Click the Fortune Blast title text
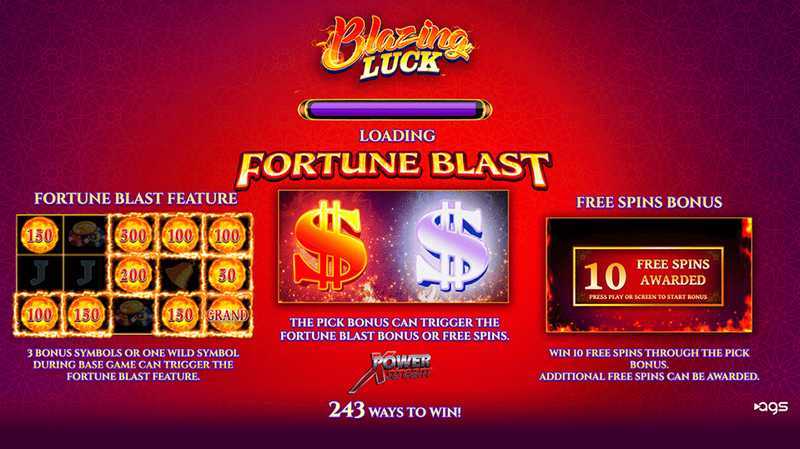The width and height of the screenshot is (800, 449). point(393,168)
